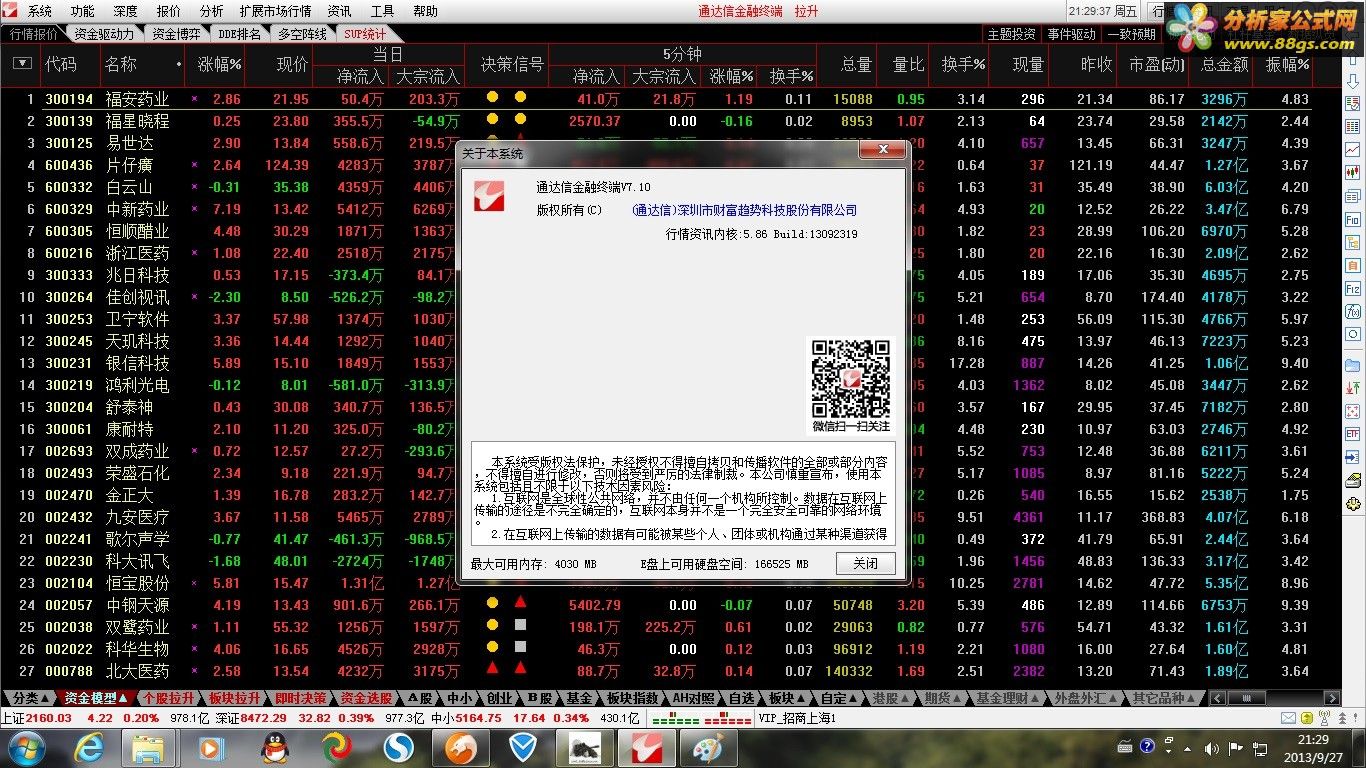Select the 主题投资 tab

[x=1011, y=34]
